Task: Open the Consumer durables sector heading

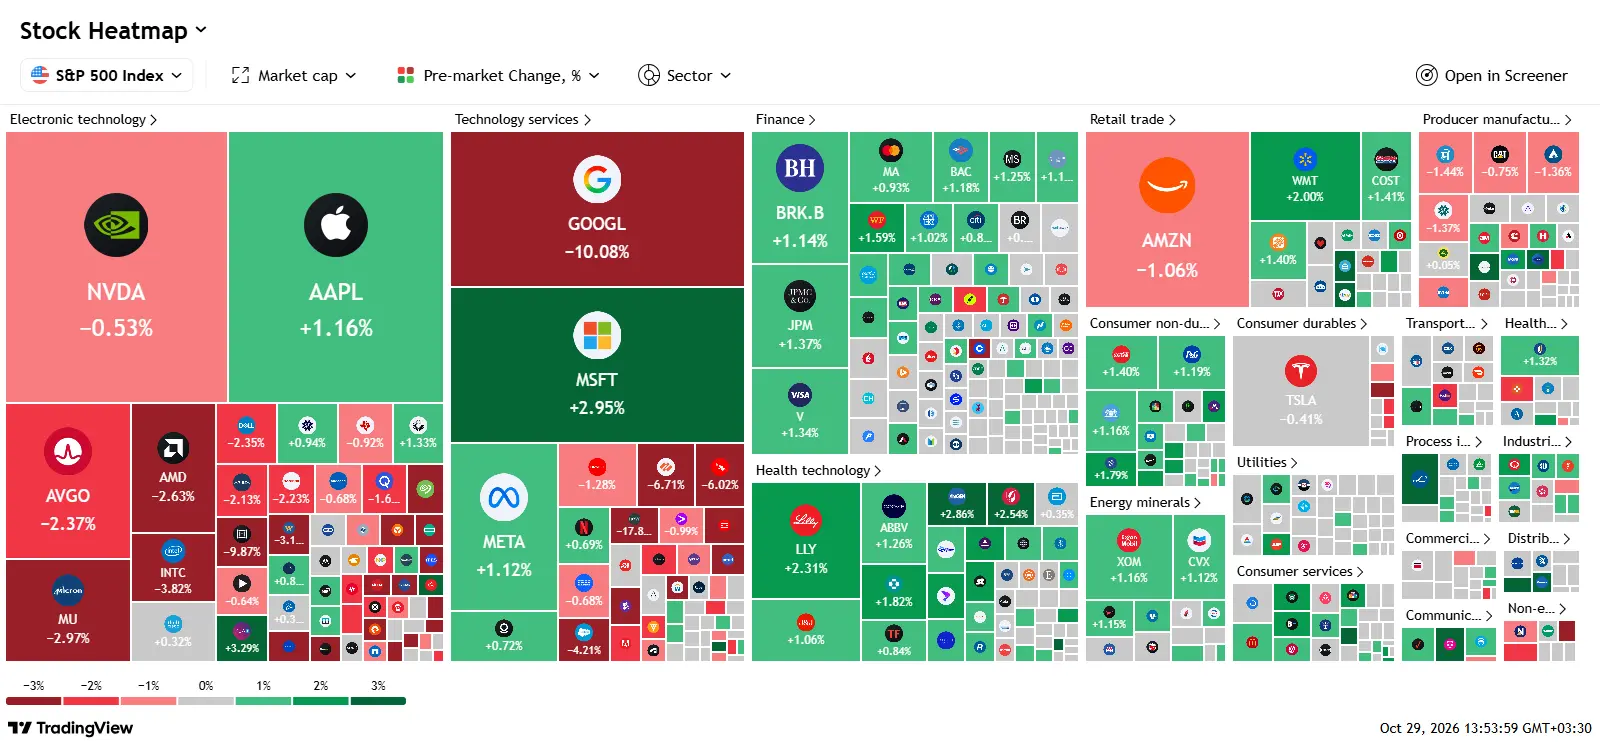Action: click(1302, 323)
